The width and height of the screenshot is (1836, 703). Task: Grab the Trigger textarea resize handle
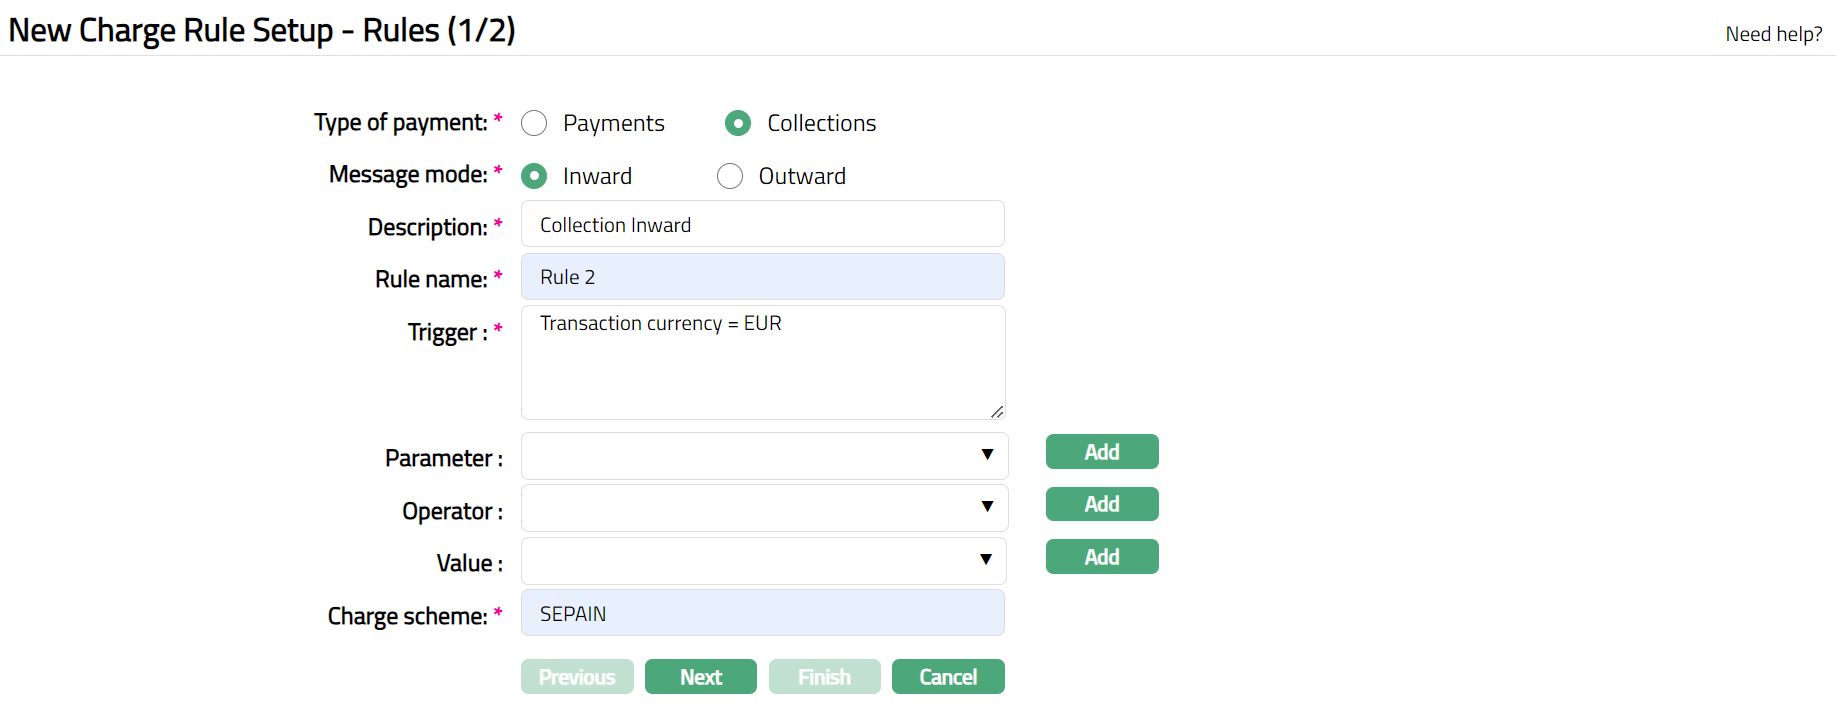[x=997, y=412]
